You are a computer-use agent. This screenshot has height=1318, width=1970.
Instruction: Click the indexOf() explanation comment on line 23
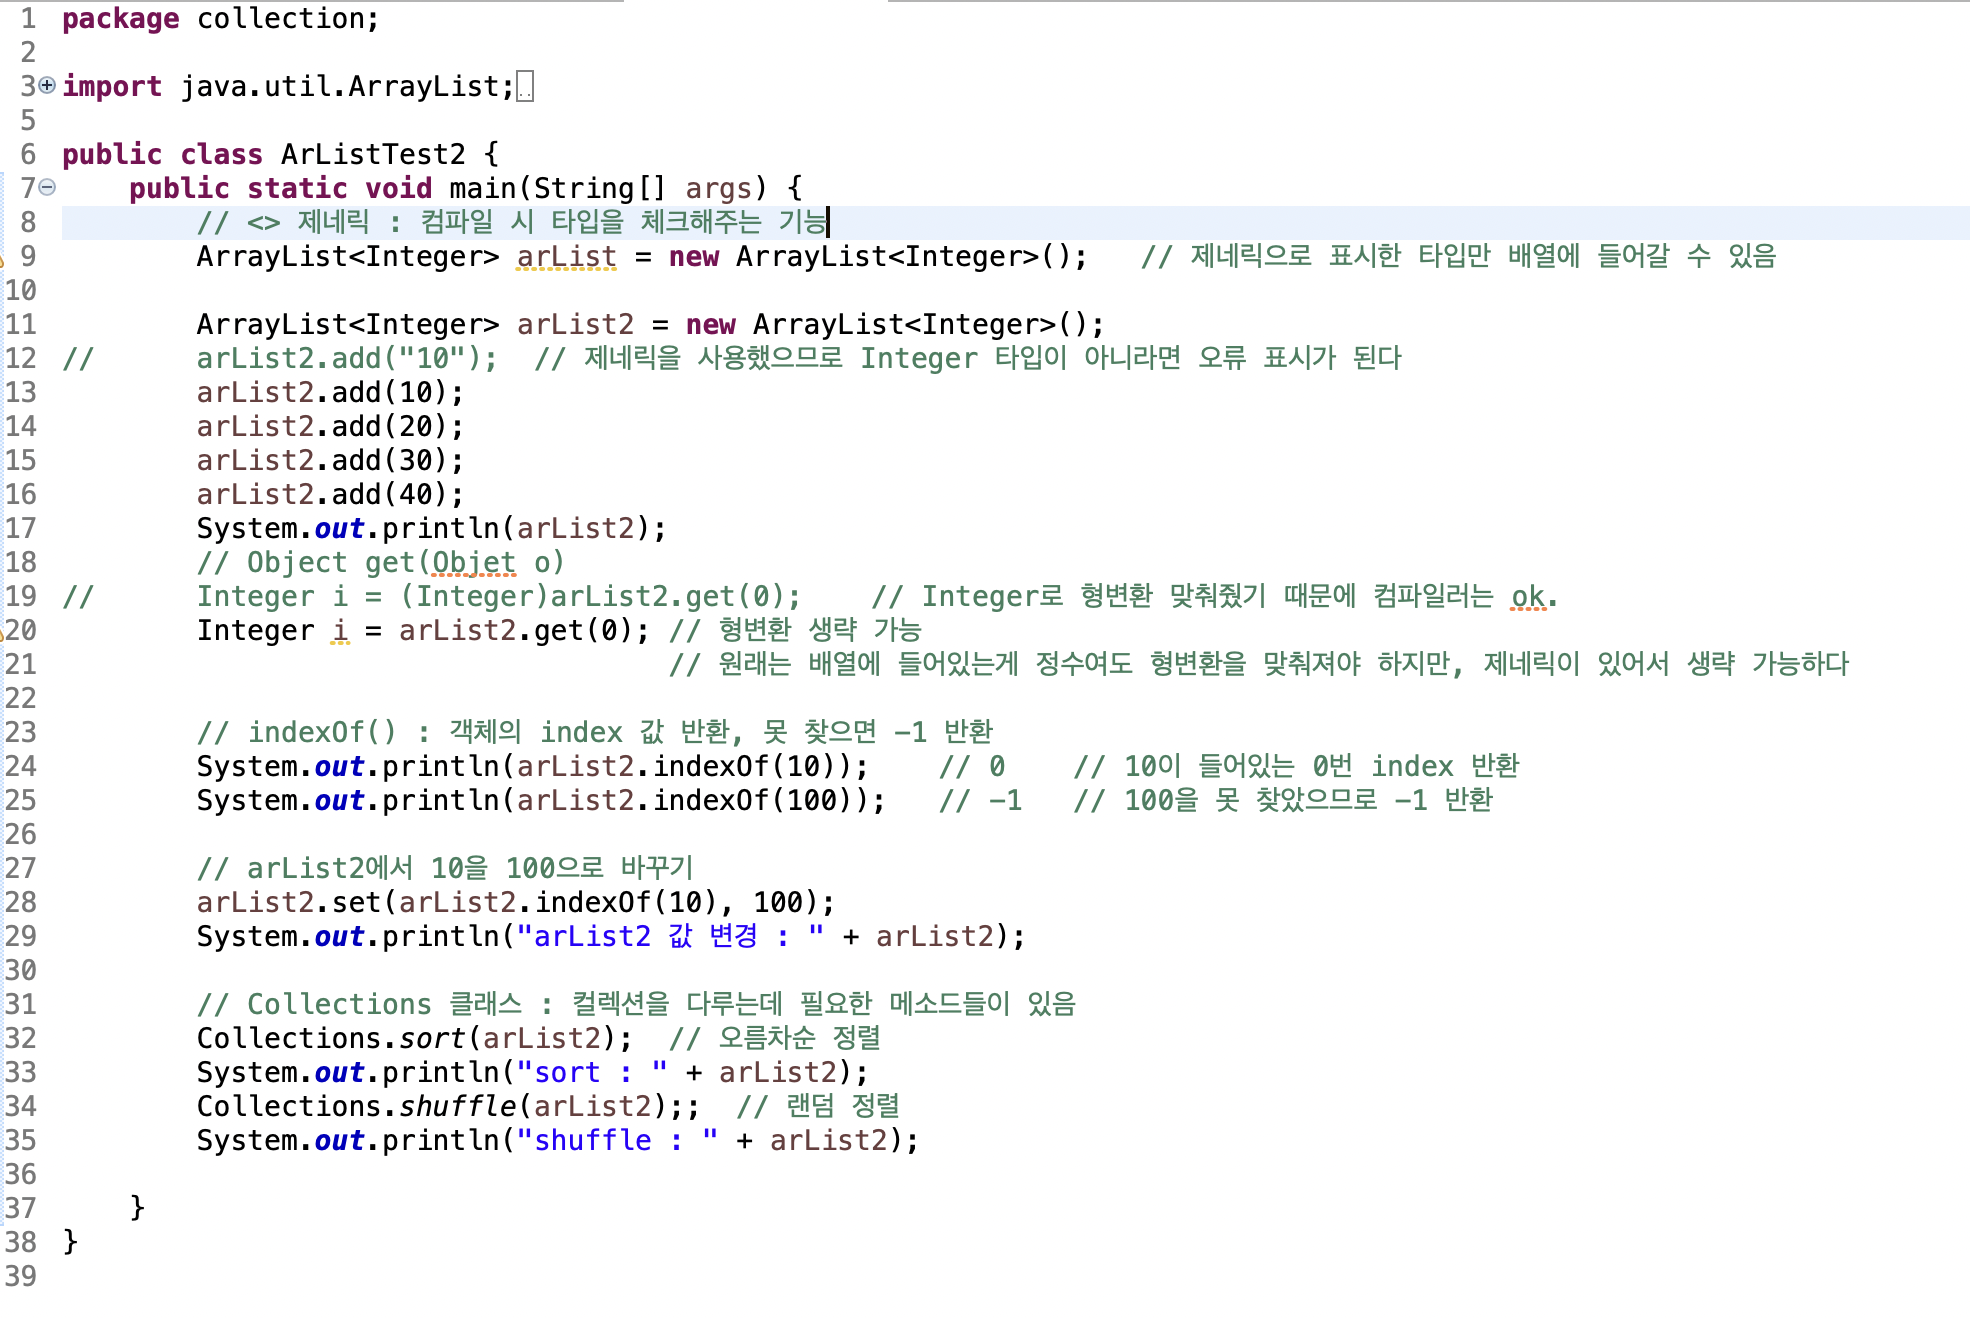595,733
